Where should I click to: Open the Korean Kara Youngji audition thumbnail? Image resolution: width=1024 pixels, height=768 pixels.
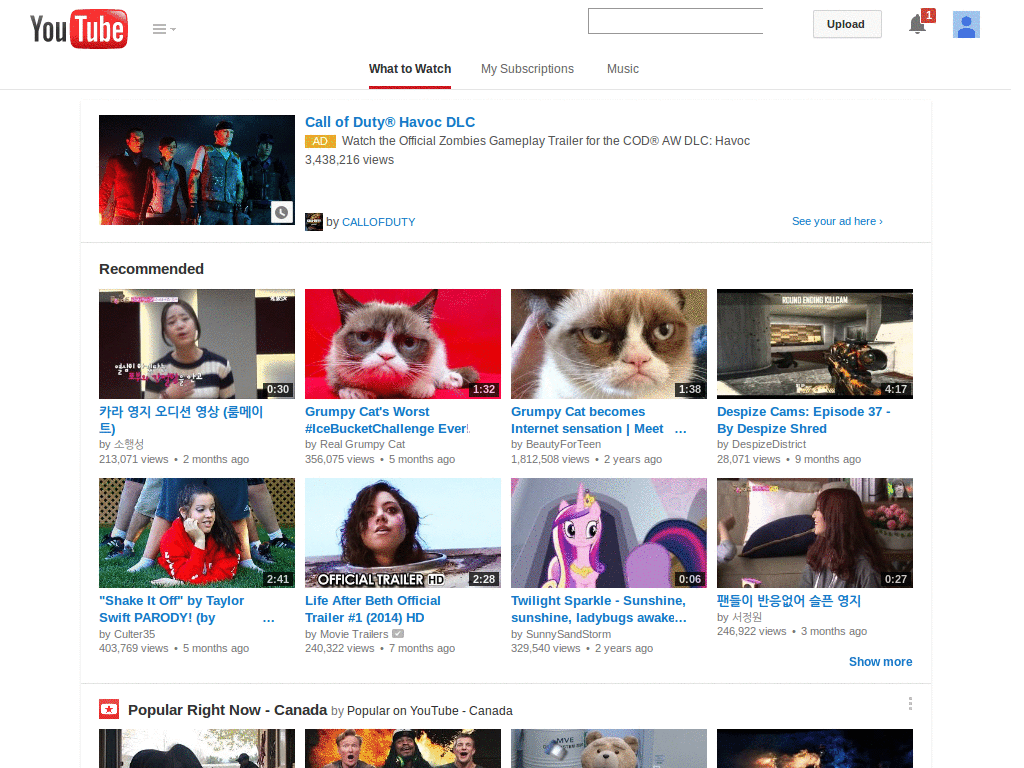[197, 344]
